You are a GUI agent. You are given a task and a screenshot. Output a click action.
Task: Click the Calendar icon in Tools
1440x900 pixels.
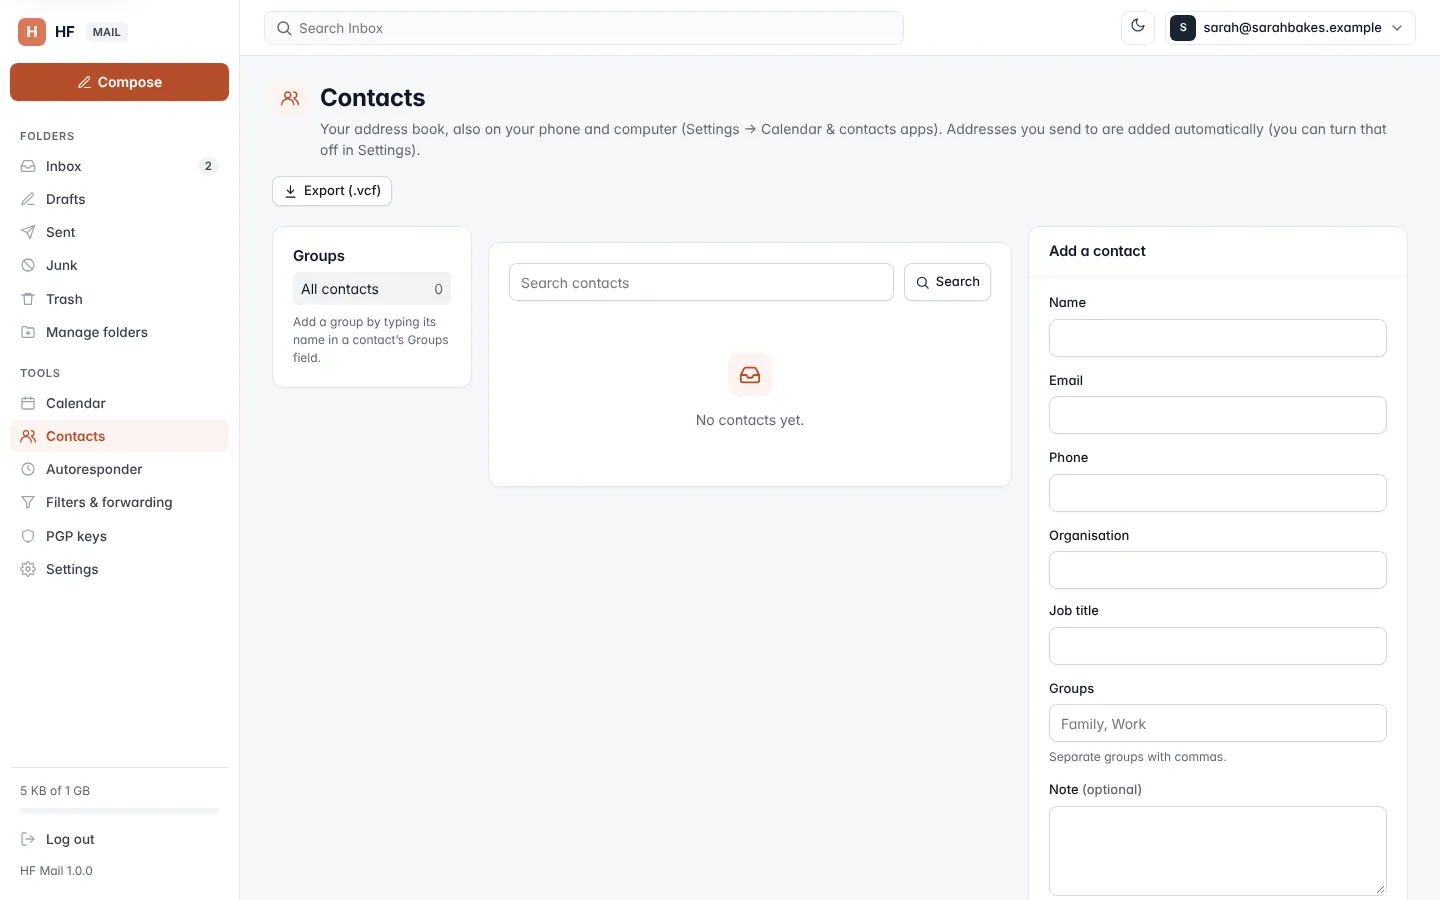[x=28, y=403]
